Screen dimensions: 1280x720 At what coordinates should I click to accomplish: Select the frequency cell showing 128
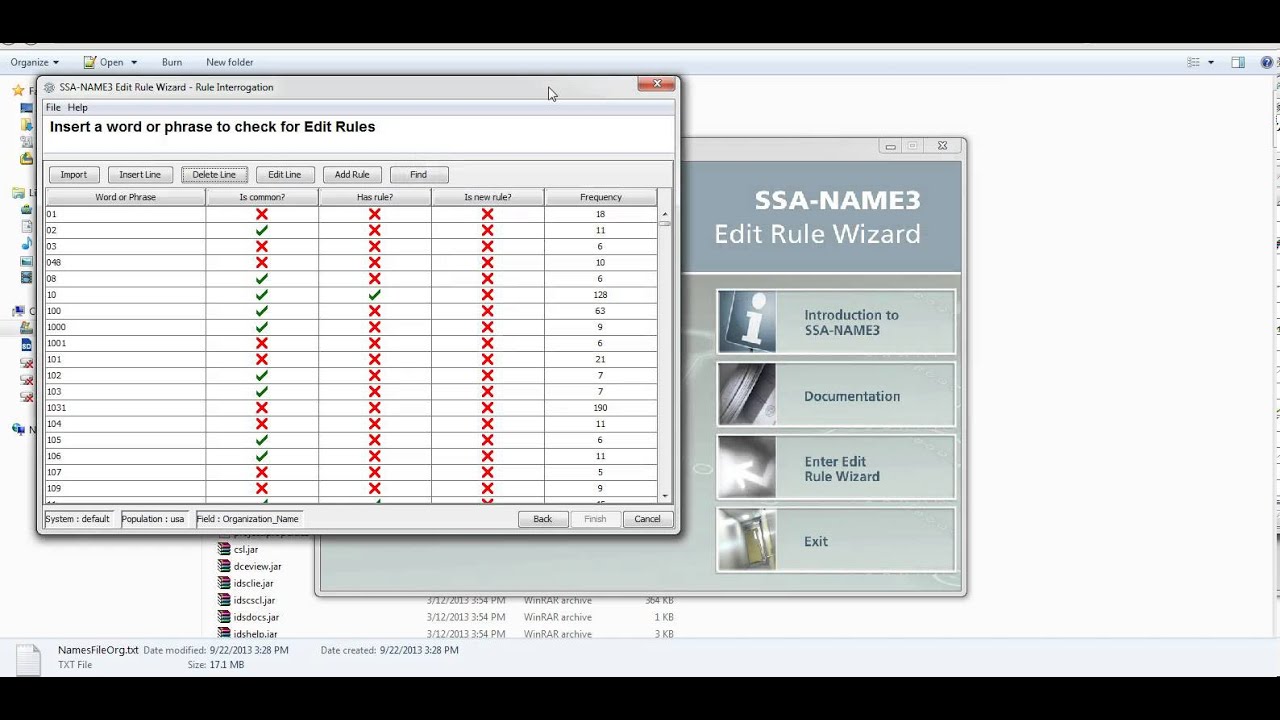tap(601, 295)
